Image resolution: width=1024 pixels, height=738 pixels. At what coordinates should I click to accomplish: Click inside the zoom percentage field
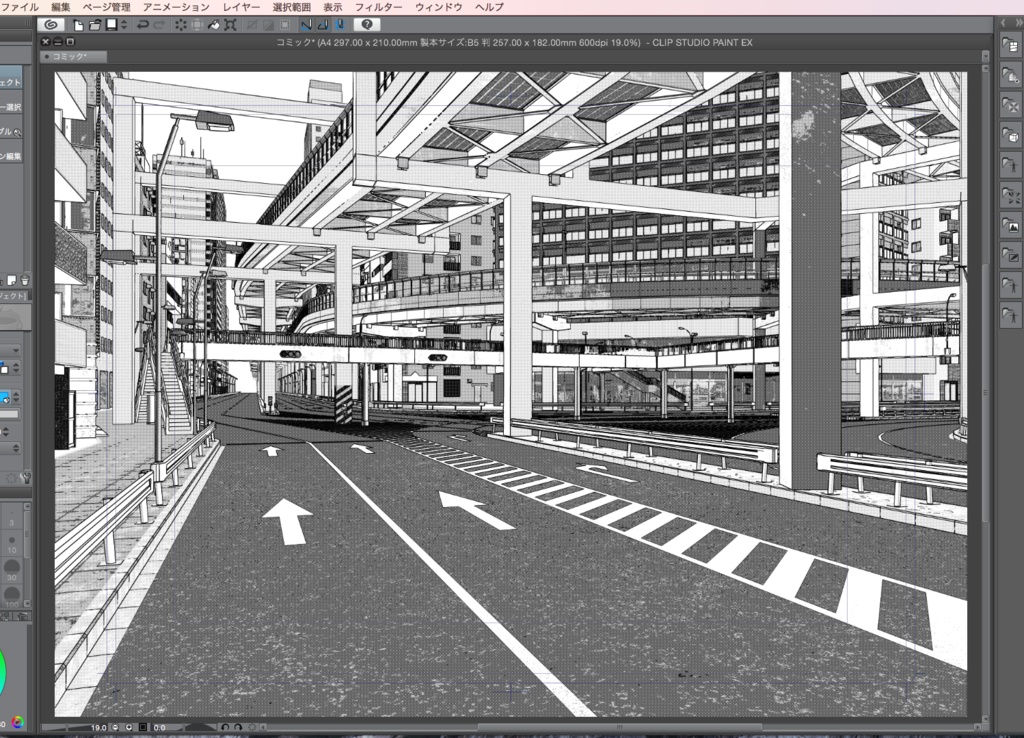(x=99, y=727)
